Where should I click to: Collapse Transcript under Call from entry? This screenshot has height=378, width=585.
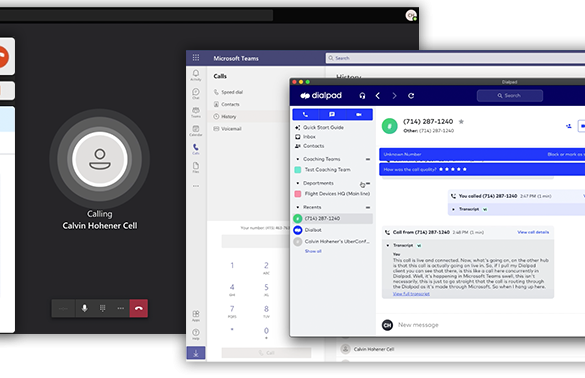click(388, 246)
